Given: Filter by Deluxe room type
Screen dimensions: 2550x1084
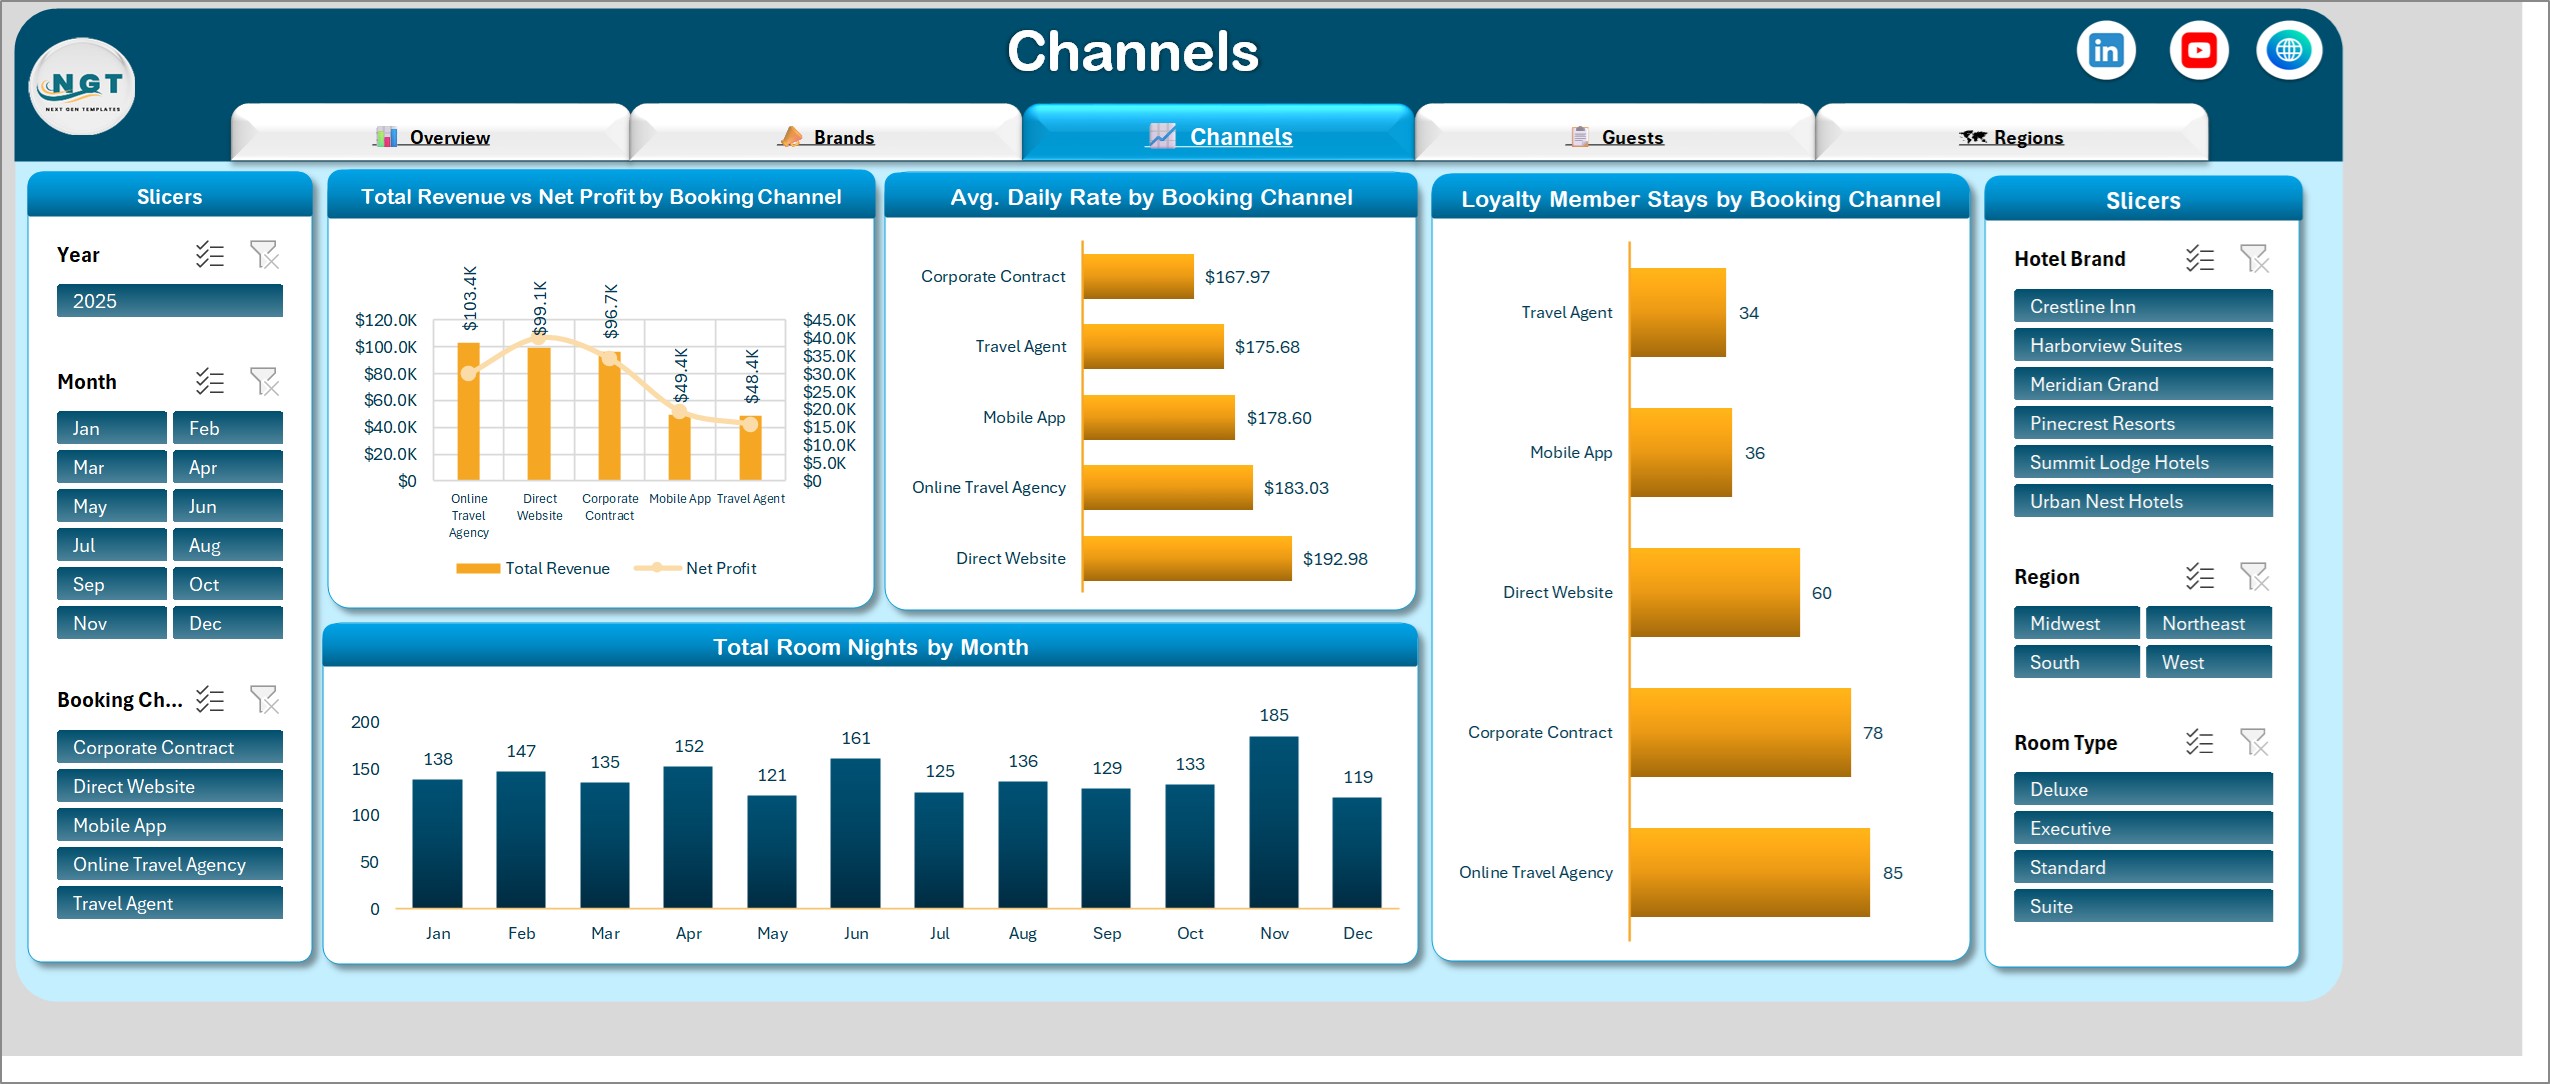Looking at the screenshot, I should click(2143, 789).
